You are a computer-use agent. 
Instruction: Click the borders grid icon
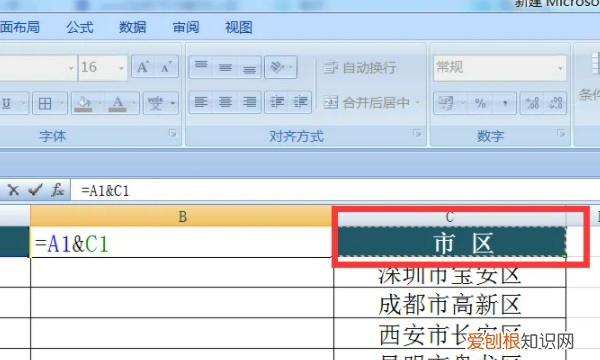45,103
